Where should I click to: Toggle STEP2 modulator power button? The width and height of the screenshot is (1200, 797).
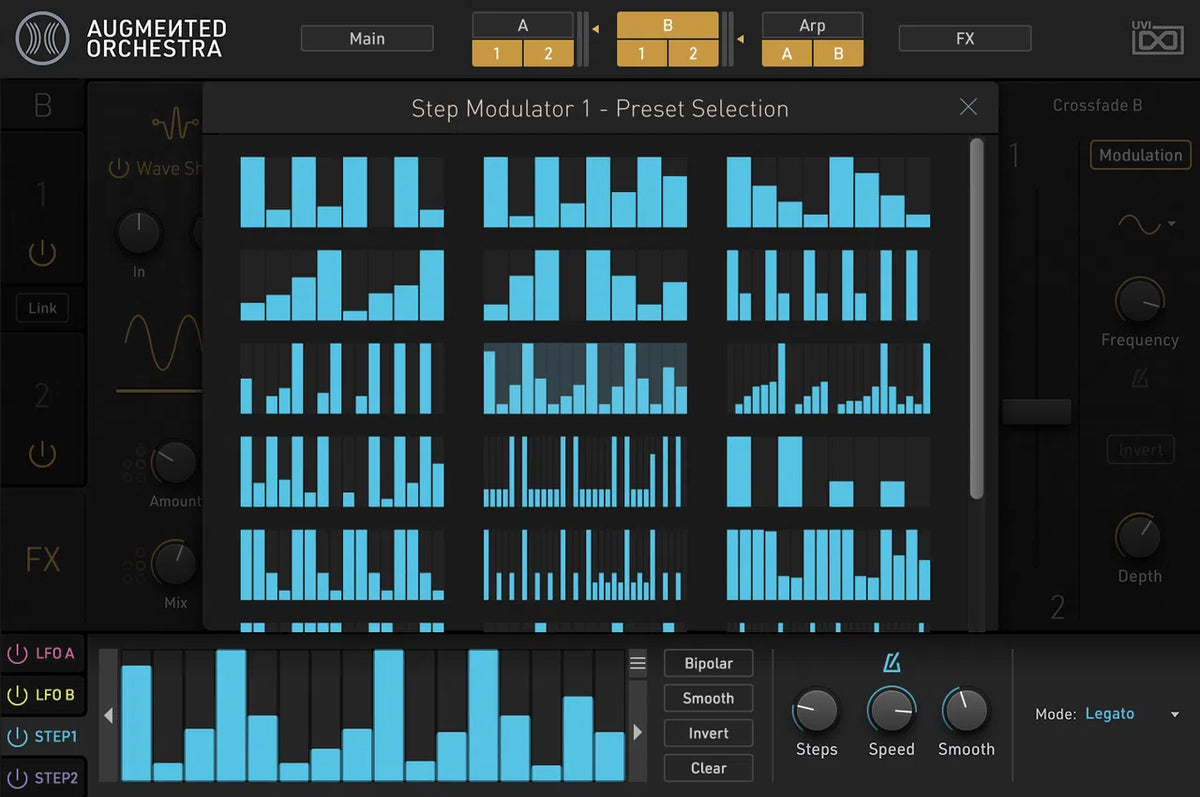click(x=17, y=777)
